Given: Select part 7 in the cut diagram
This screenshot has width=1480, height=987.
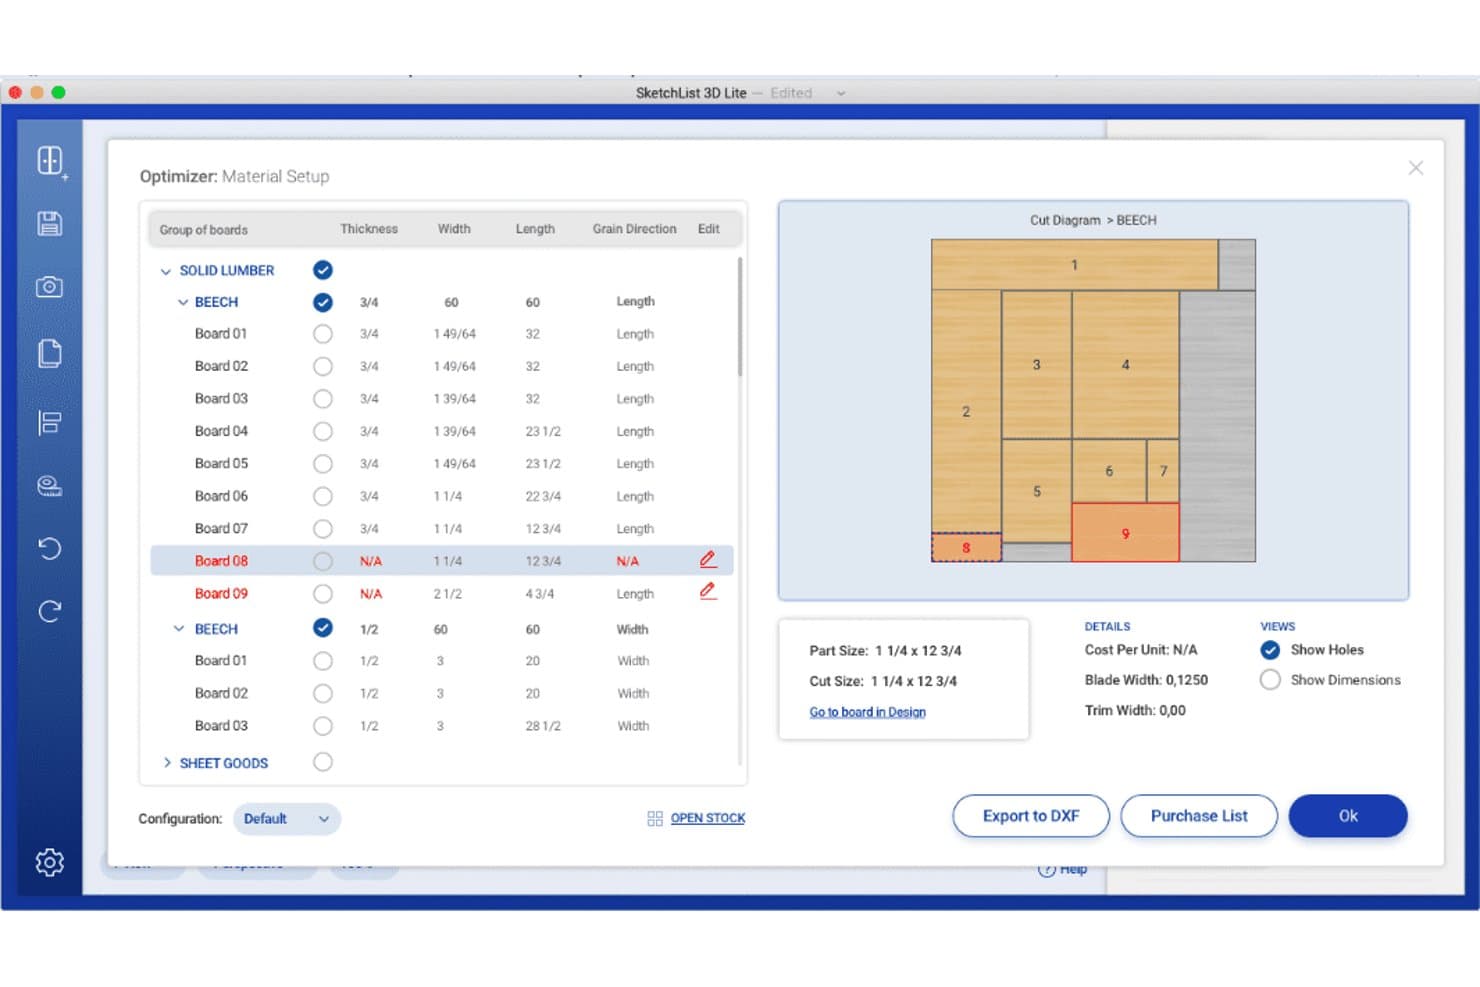Looking at the screenshot, I should pyautogui.click(x=1163, y=471).
